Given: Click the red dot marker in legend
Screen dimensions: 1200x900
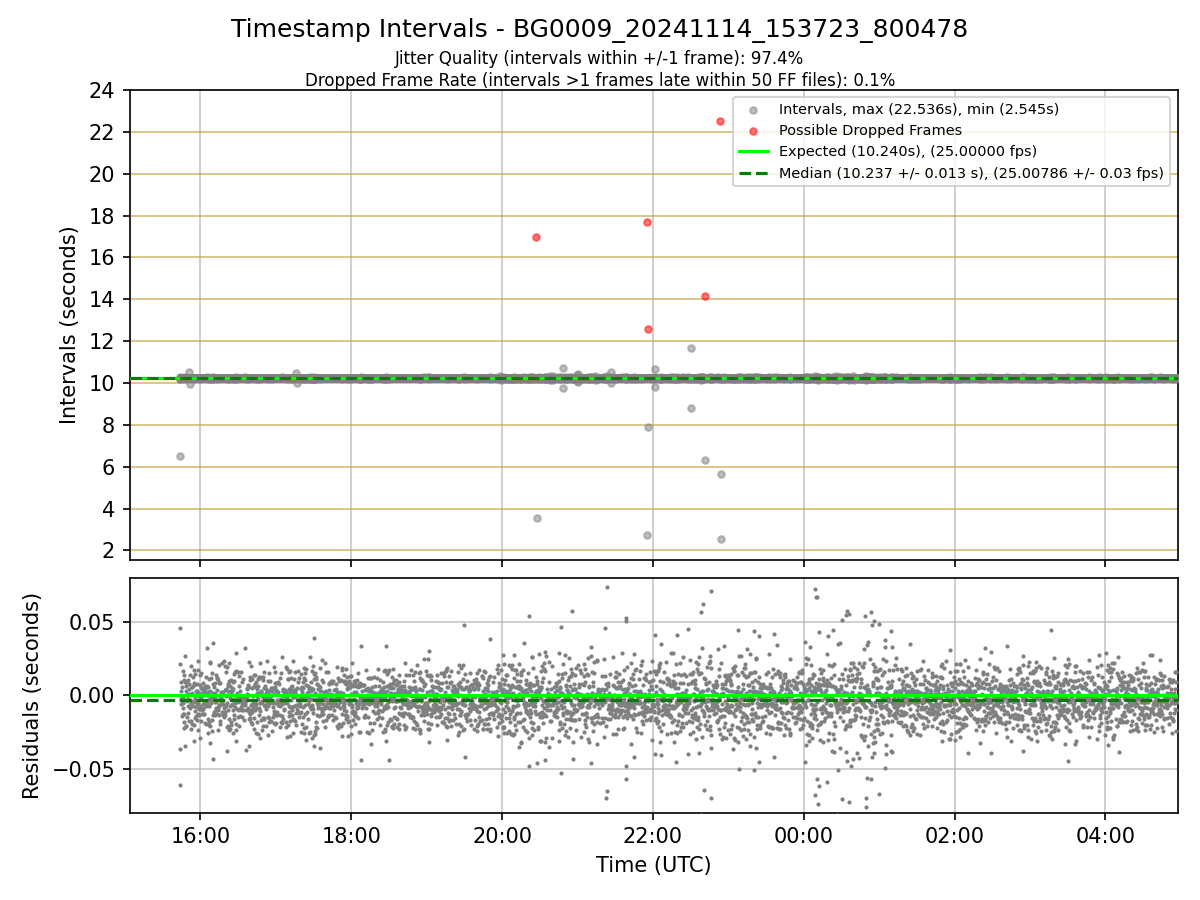Looking at the screenshot, I should click(x=754, y=130).
